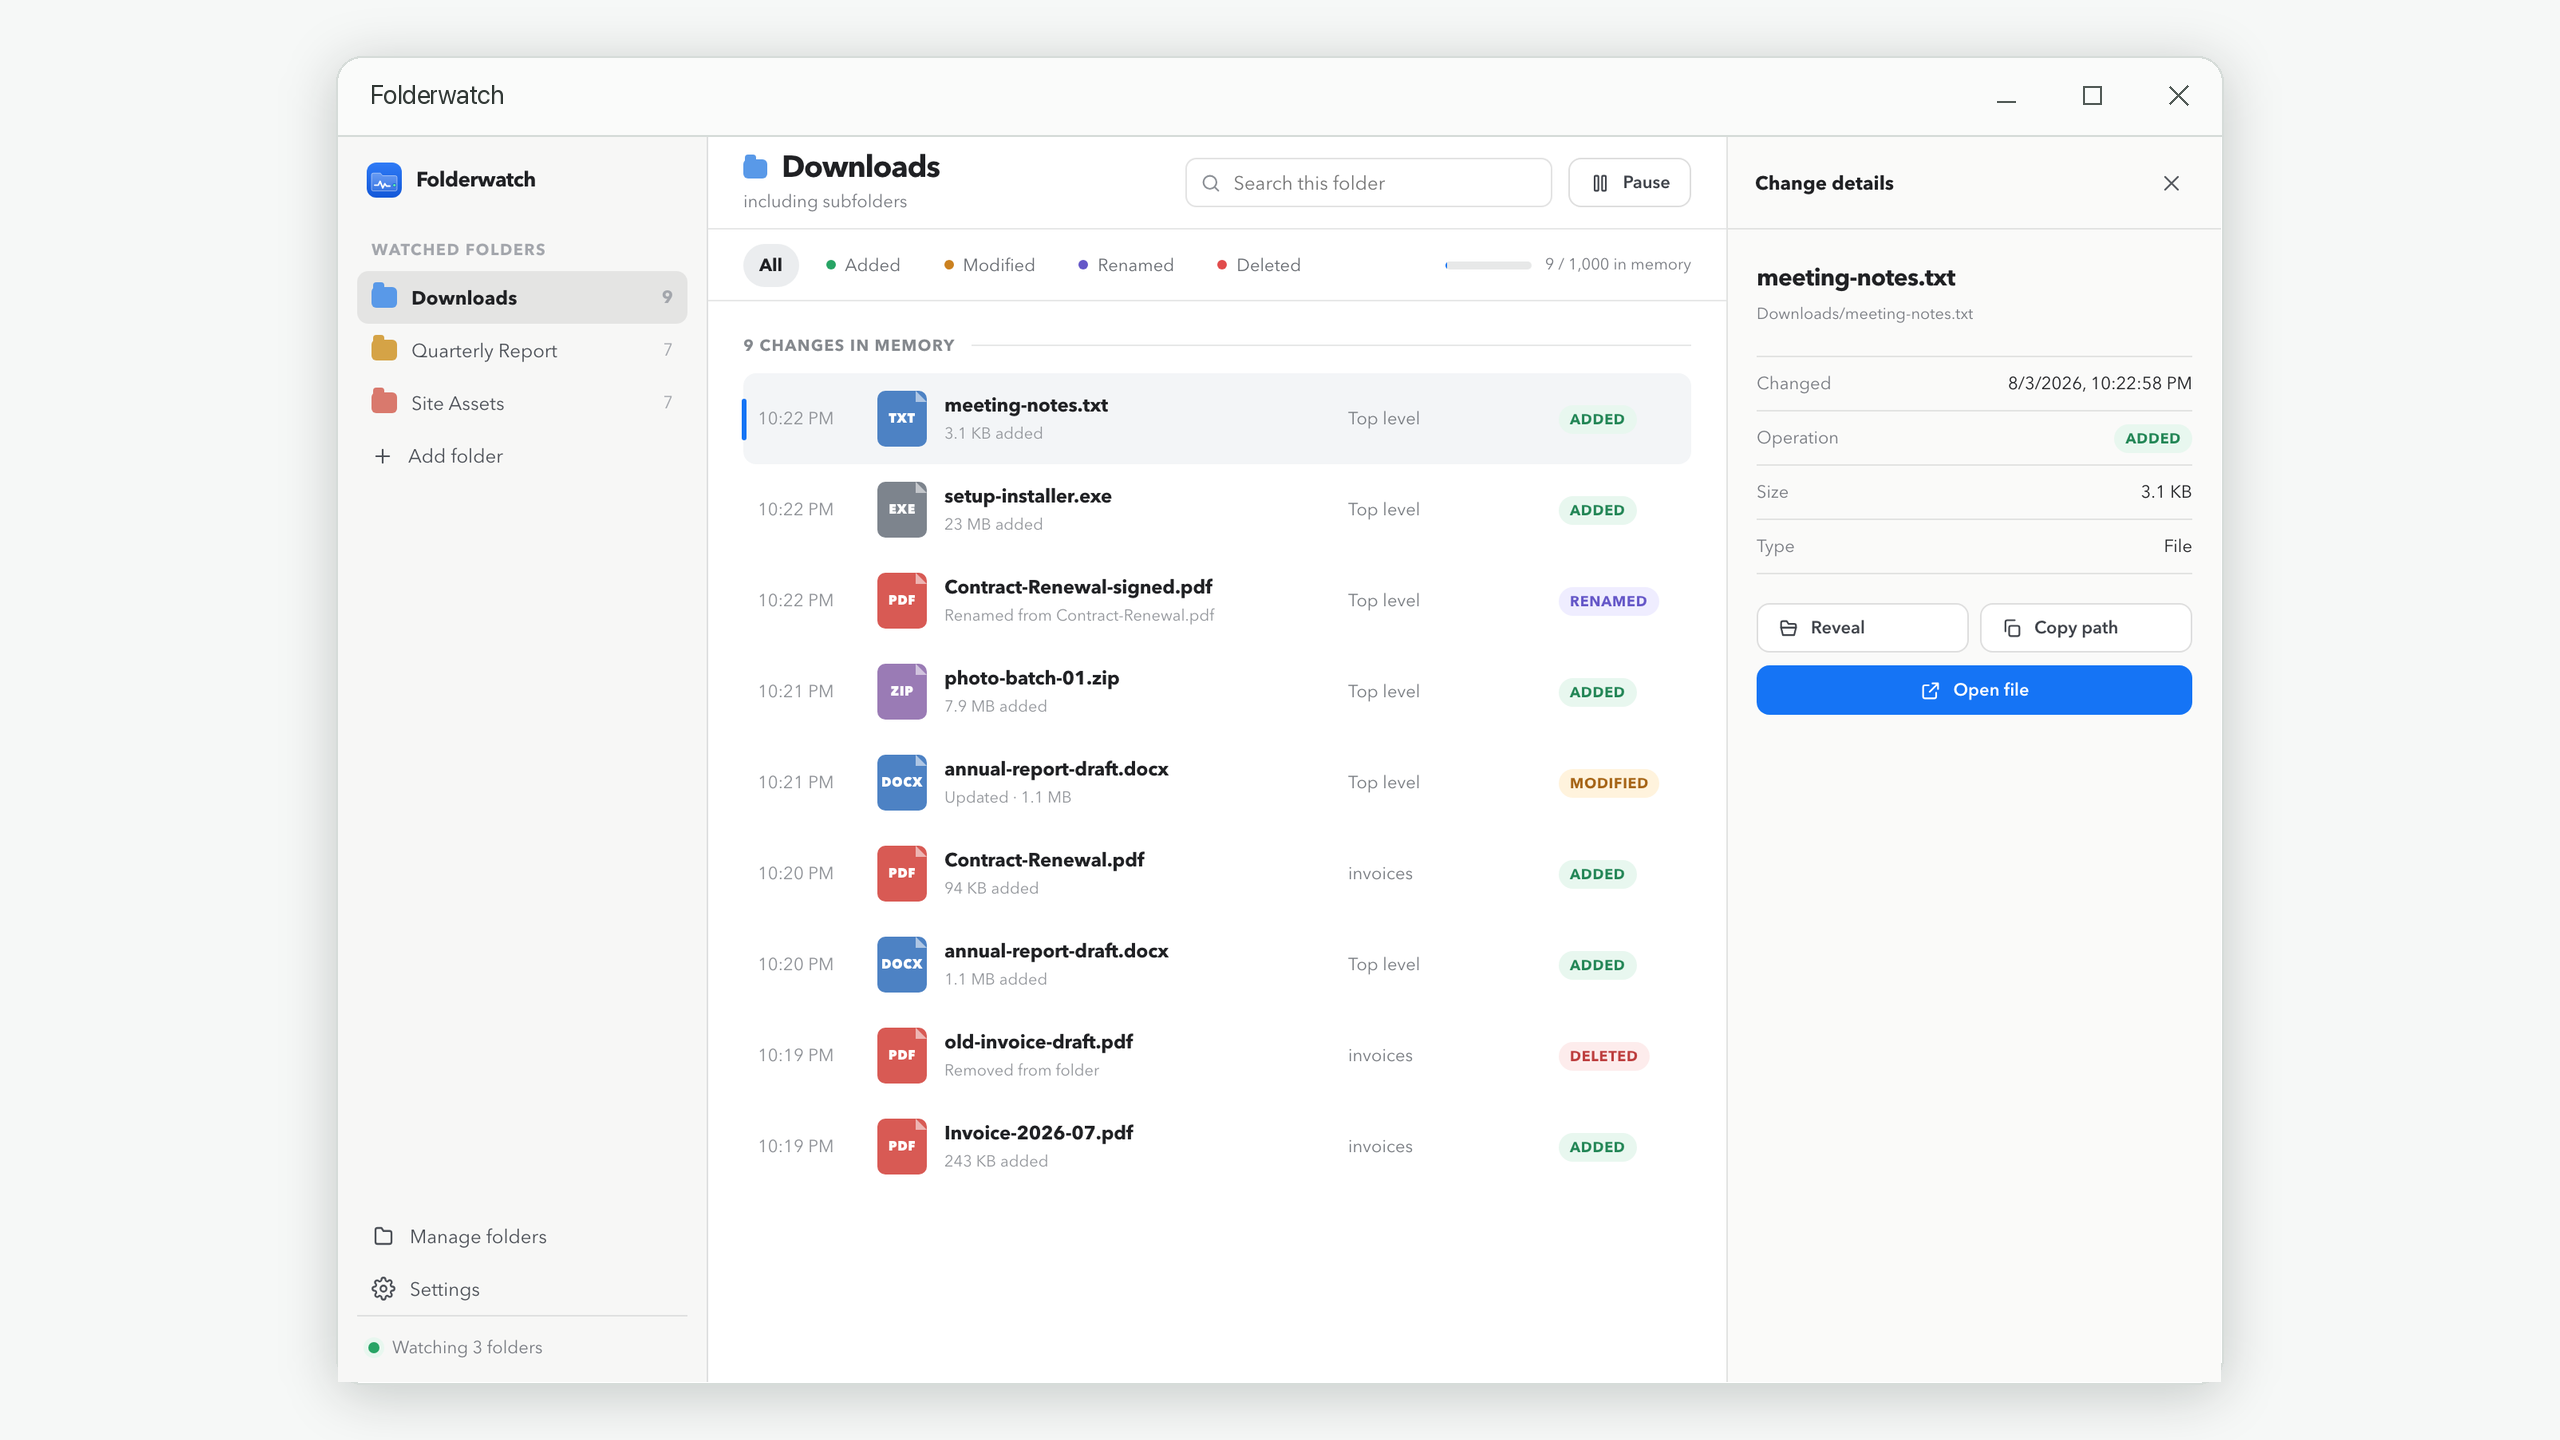This screenshot has height=1440, width=2560.
Task: Click the Settings gear icon
Action: [x=383, y=1289]
